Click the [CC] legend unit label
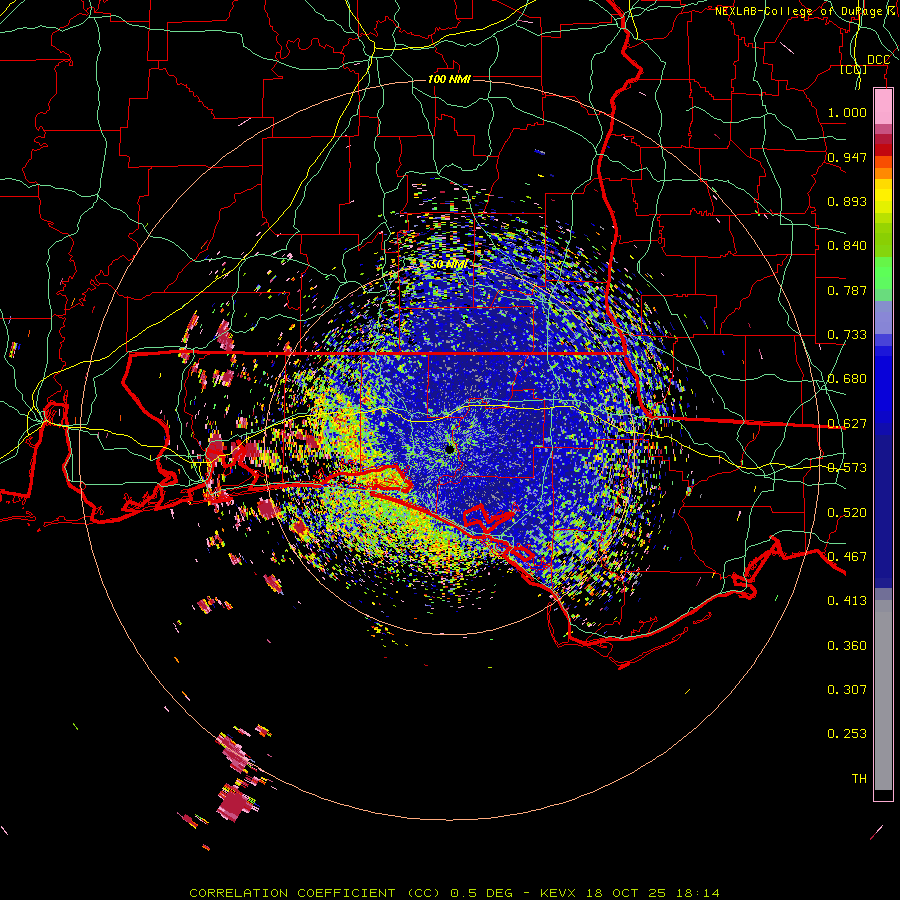 [x=854, y=69]
